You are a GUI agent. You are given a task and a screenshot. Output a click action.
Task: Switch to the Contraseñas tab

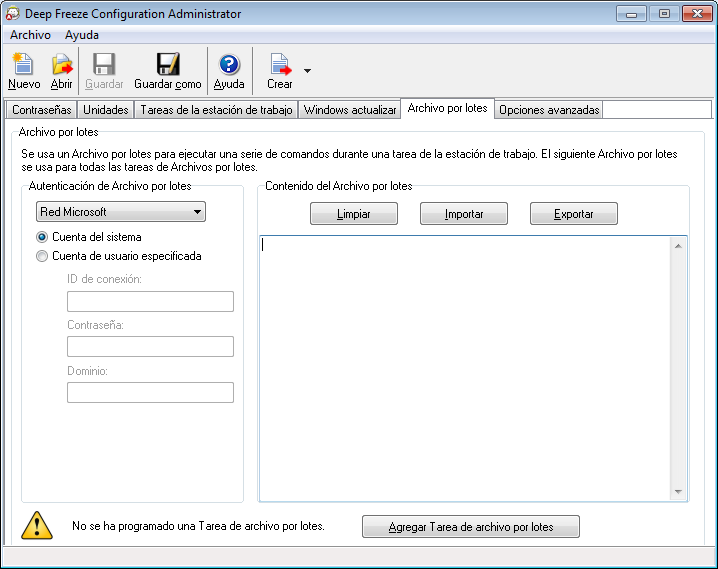tap(42, 110)
